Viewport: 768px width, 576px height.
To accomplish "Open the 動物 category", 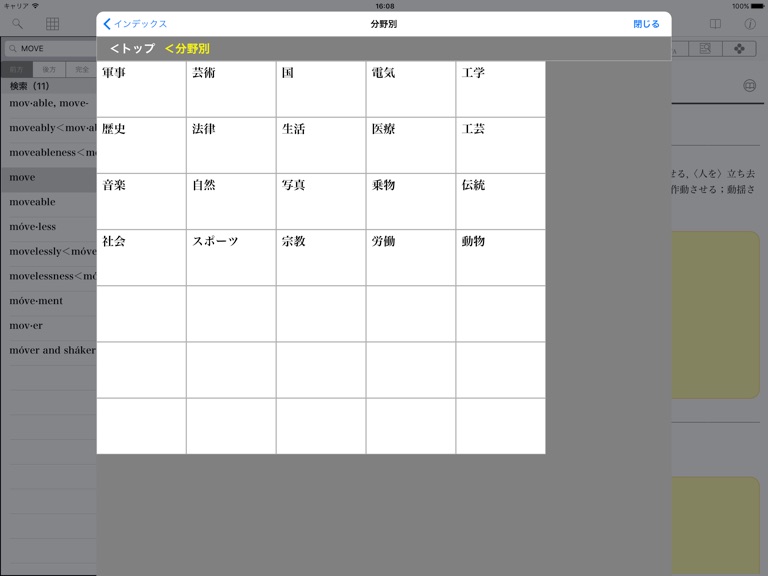I will [501, 258].
